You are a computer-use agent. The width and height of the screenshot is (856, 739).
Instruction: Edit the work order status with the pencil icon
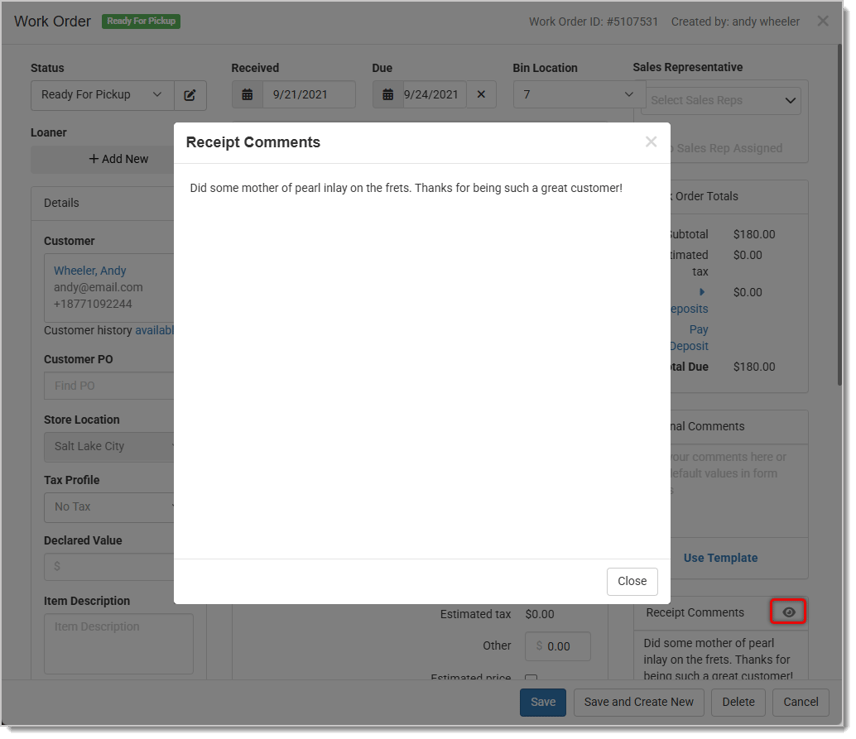click(x=190, y=94)
